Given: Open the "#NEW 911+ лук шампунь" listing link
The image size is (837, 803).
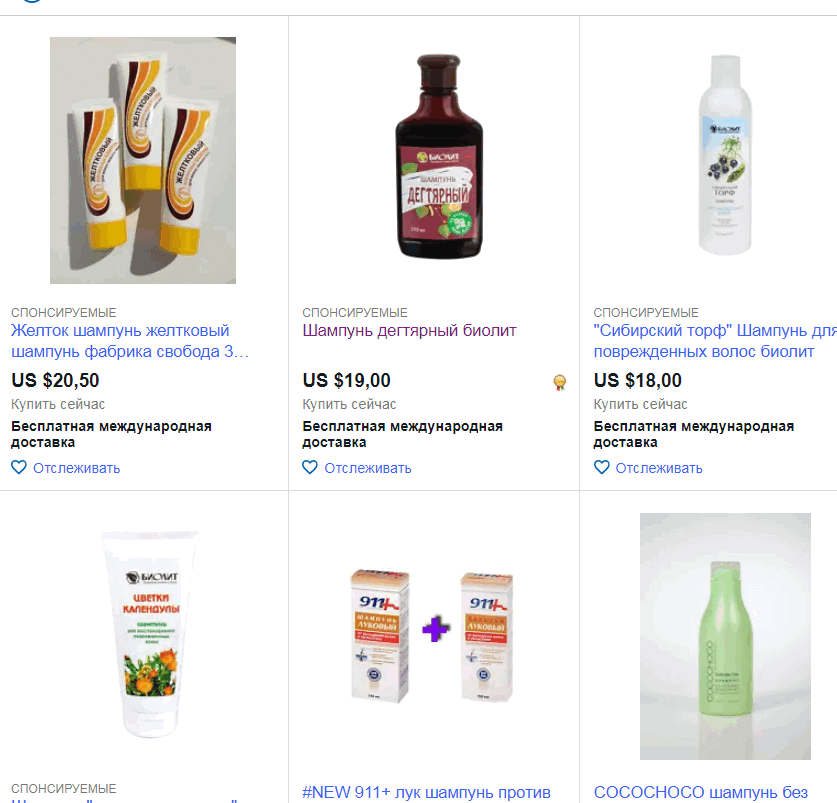Looking at the screenshot, I should click(x=426, y=792).
